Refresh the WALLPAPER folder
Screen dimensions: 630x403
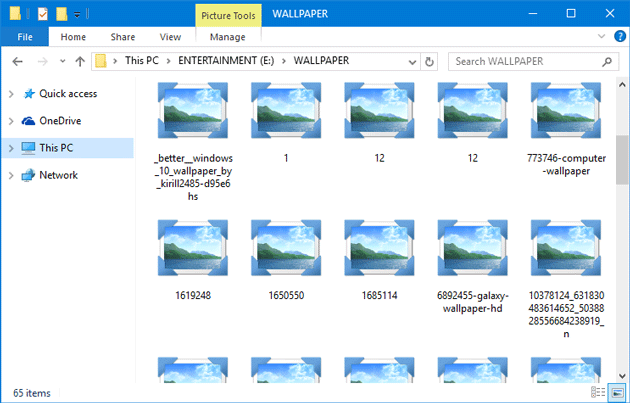pos(429,62)
